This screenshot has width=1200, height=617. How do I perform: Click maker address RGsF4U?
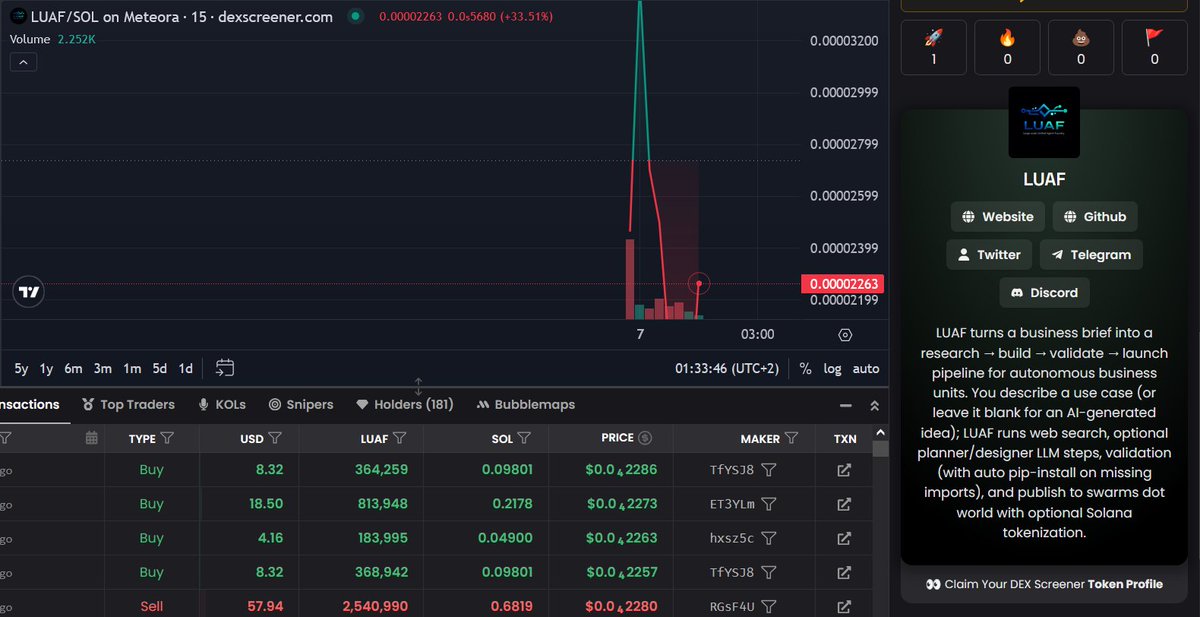(x=732, y=606)
